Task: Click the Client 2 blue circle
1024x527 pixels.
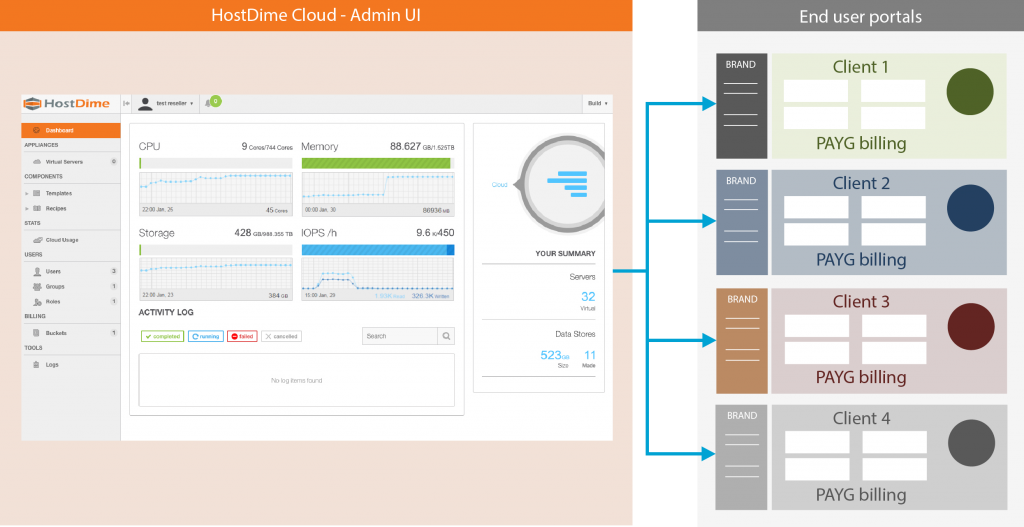Action: (970, 208)
